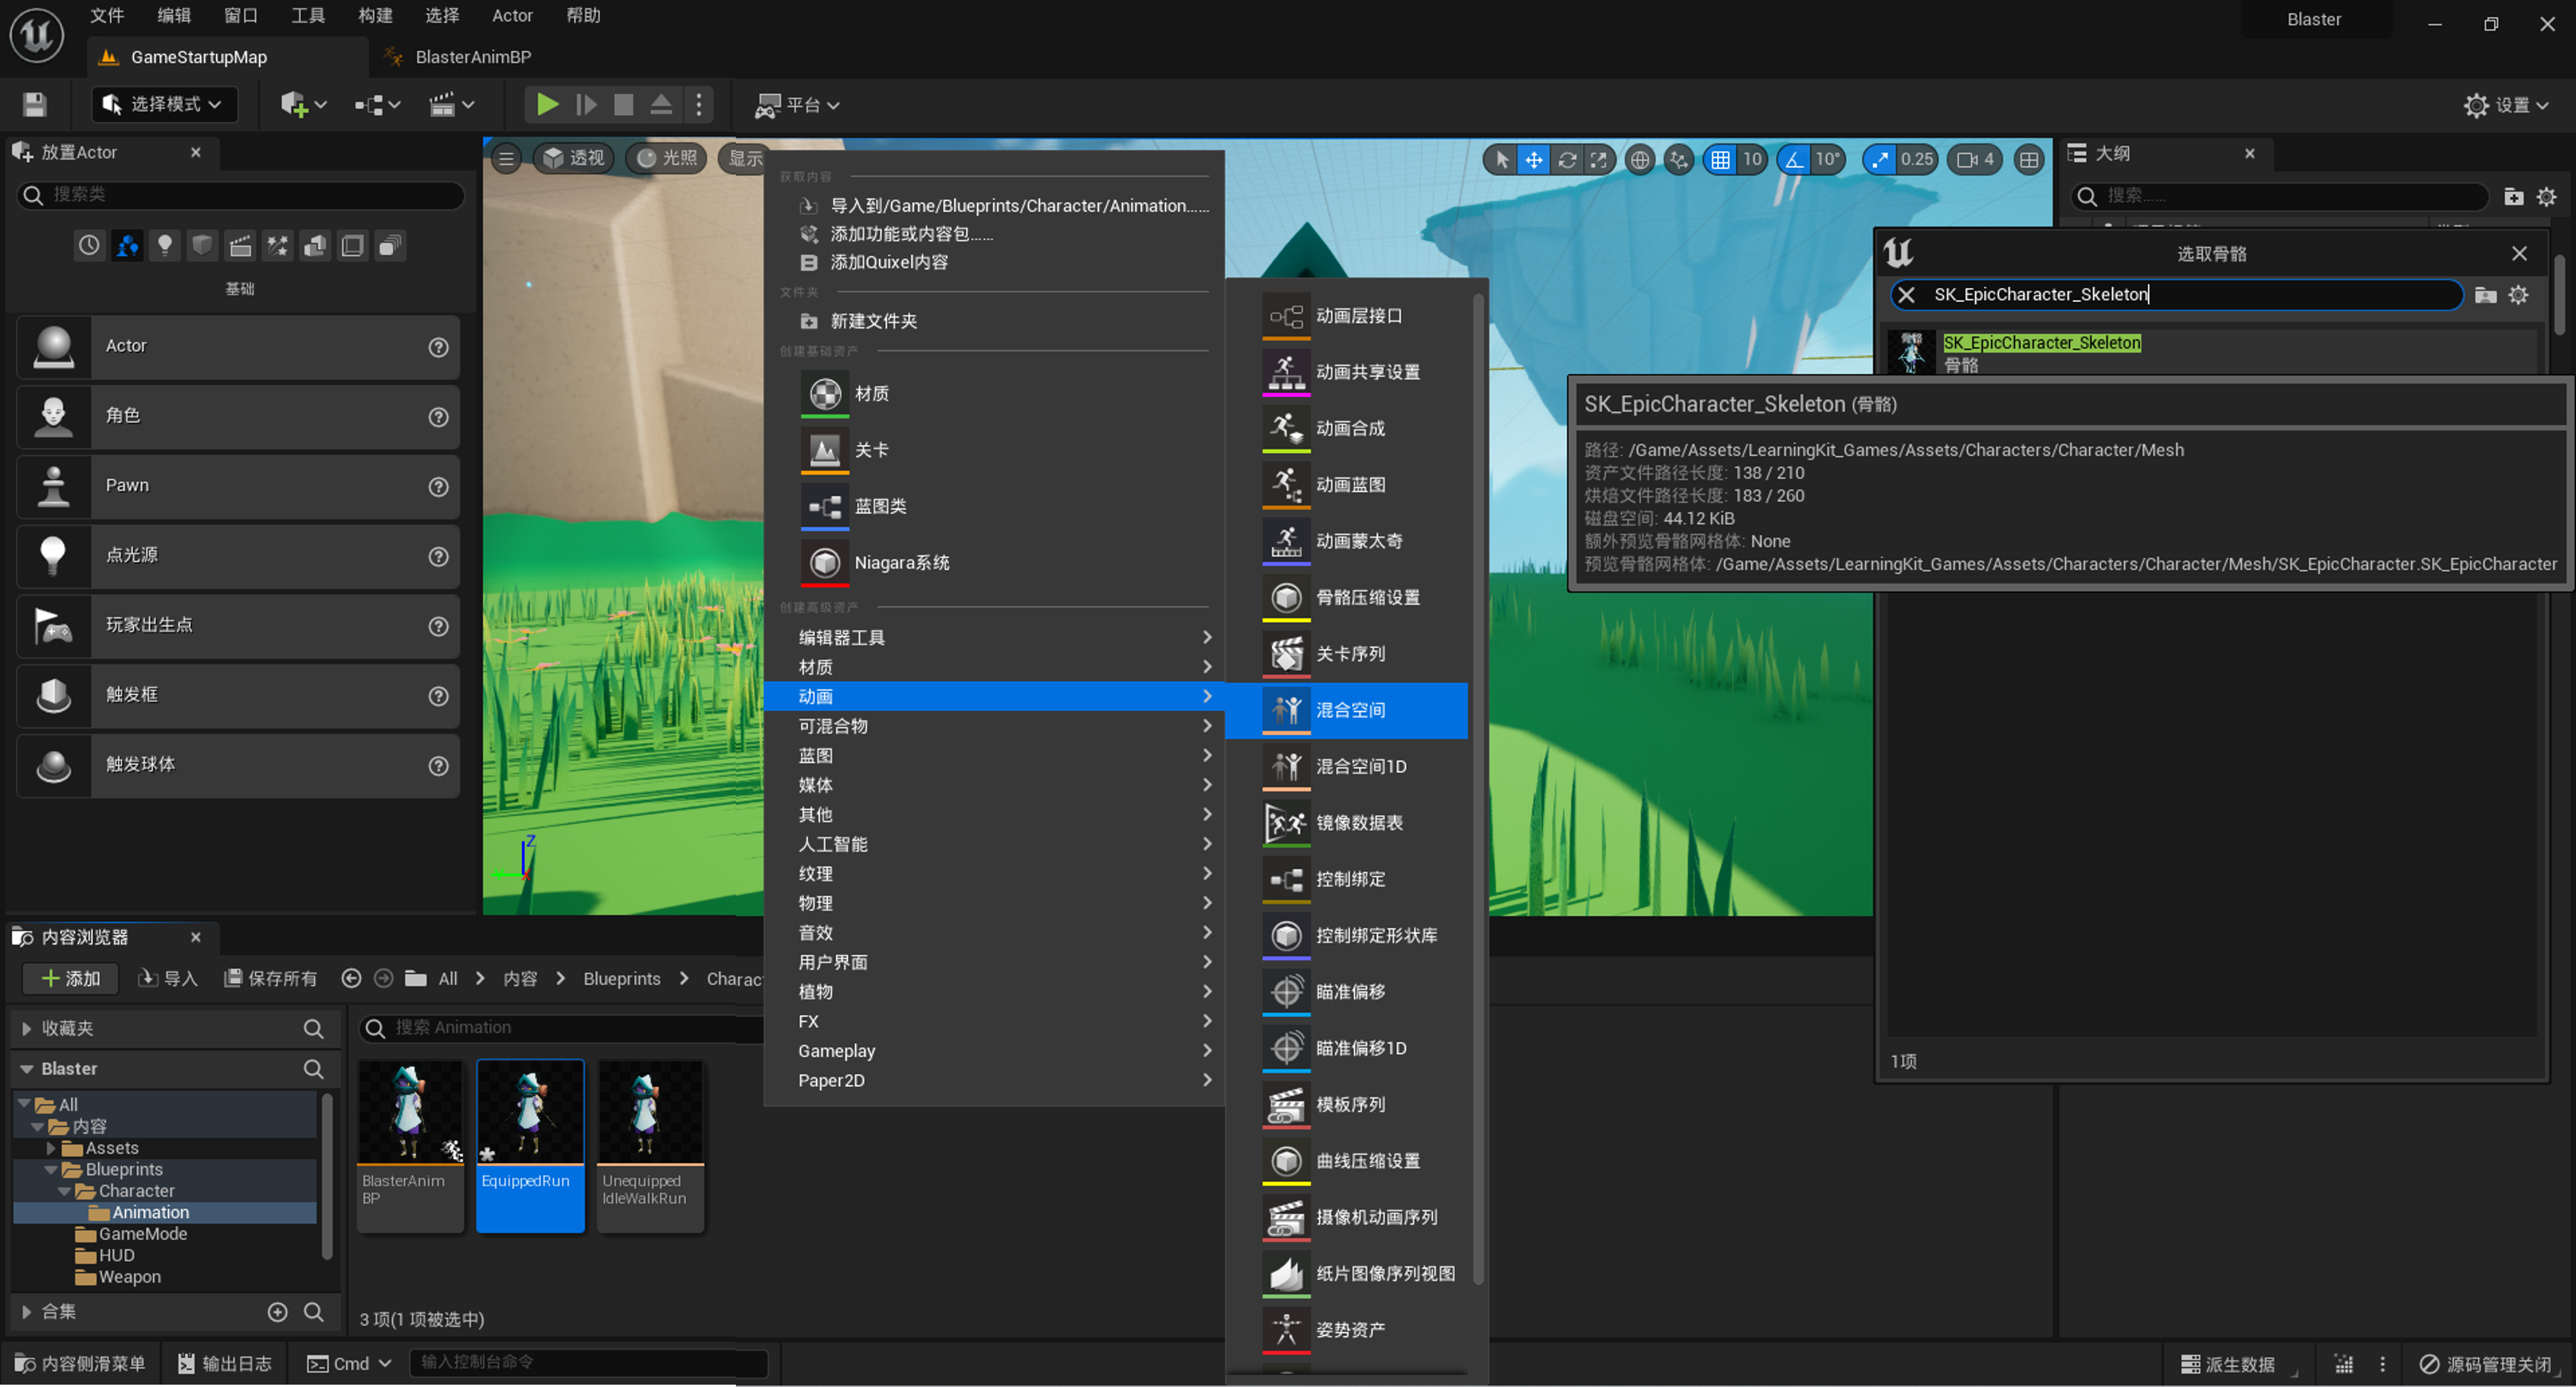Click 保存所有 save all button

pos(270,978)
